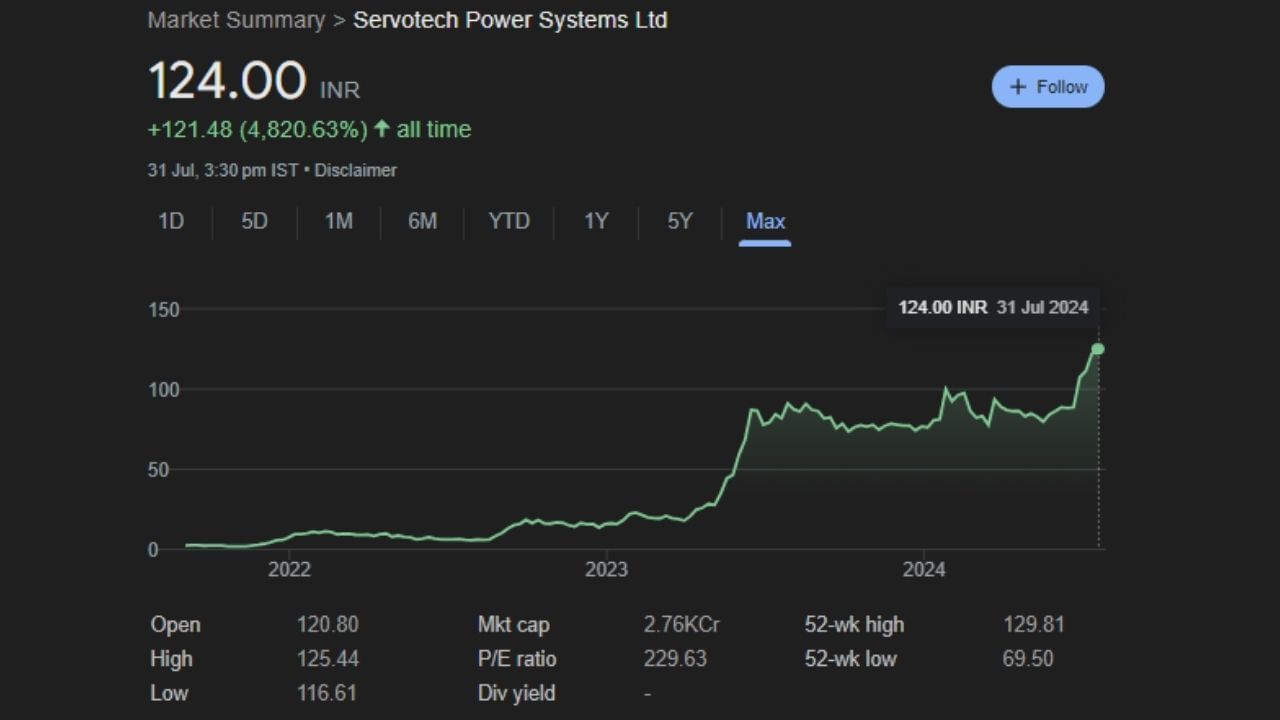Click the High value 125.44
Image resolution: width=1280 pixels, height=720 pixels.
[x=327, y=659]
